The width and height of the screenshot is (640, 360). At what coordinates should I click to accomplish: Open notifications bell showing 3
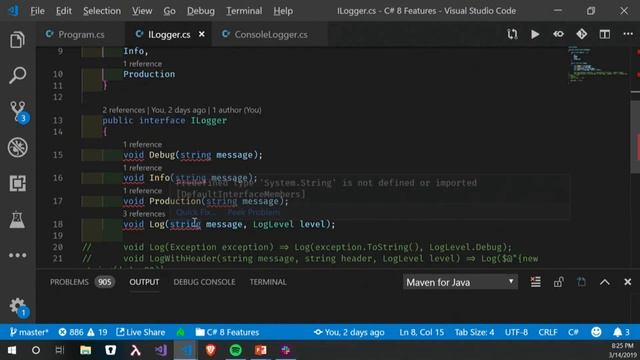tap(622, 332)
